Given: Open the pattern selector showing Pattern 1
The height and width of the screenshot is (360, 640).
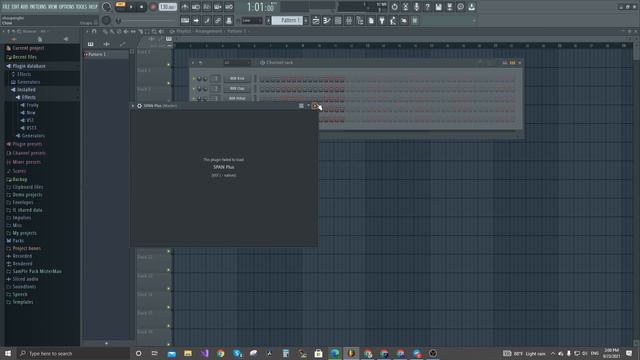Looking at the screenshot, I should [x=287, y=20].
